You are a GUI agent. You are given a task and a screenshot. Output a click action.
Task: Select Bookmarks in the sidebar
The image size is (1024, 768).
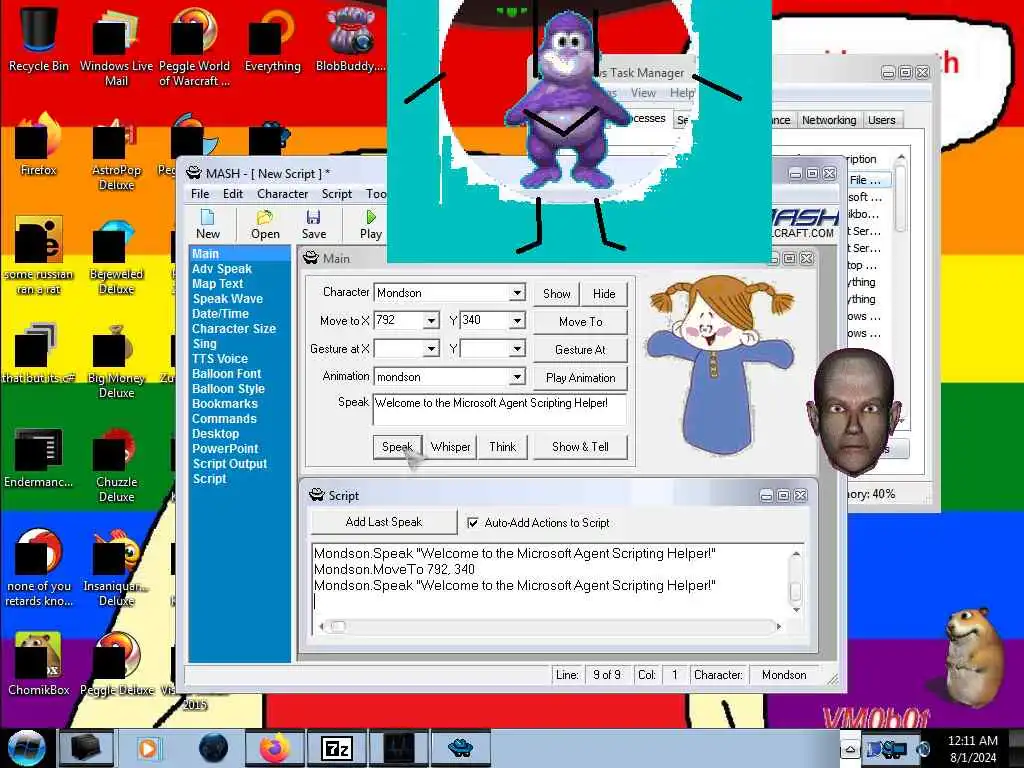[225, 404]
